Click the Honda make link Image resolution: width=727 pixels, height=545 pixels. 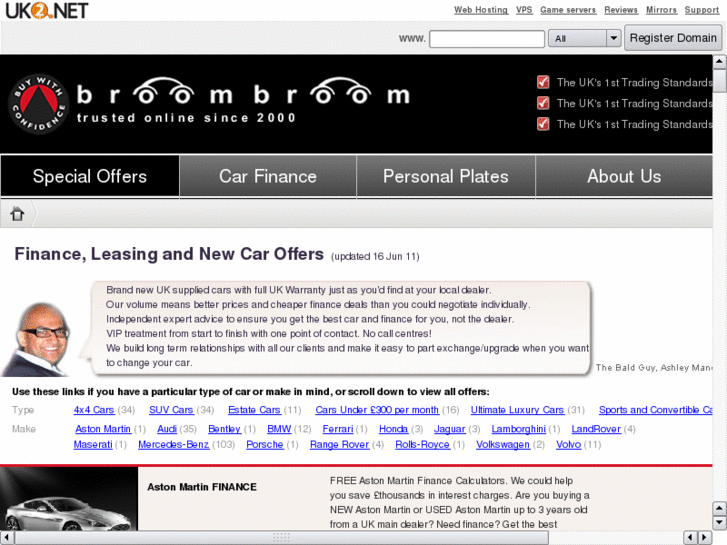coord(393,429)
